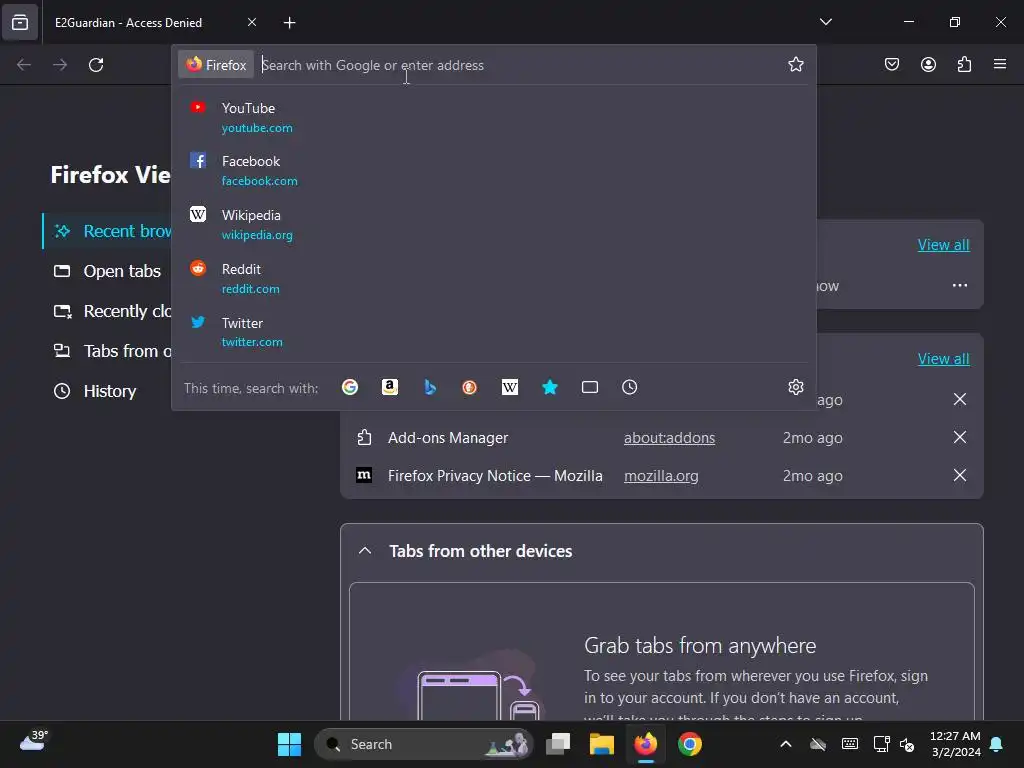
Task: Search this time with Amazon
Action: (x=390, y=387)
